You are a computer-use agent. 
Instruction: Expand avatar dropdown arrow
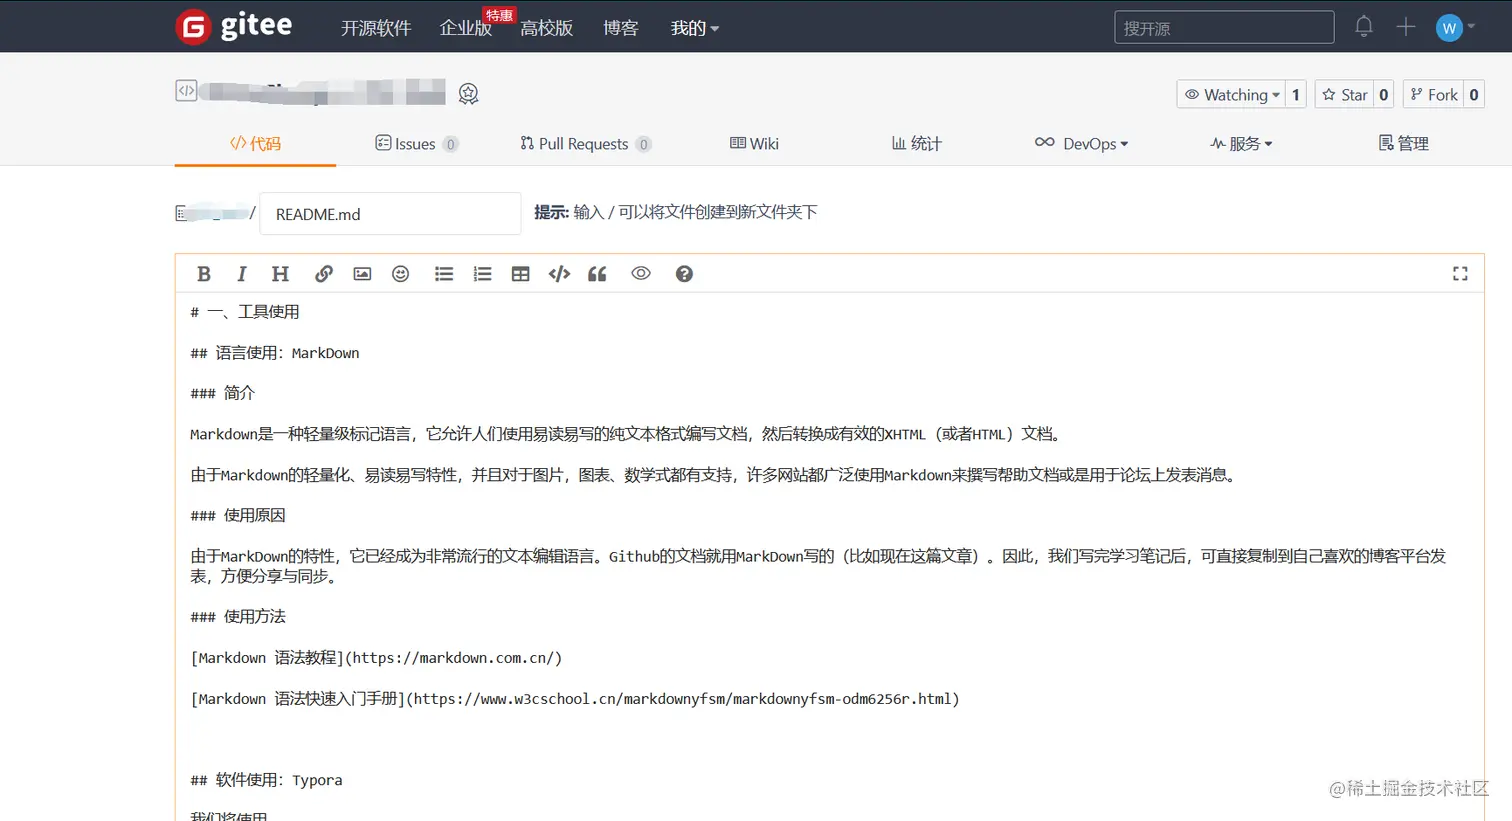[x=1471, y=27]
